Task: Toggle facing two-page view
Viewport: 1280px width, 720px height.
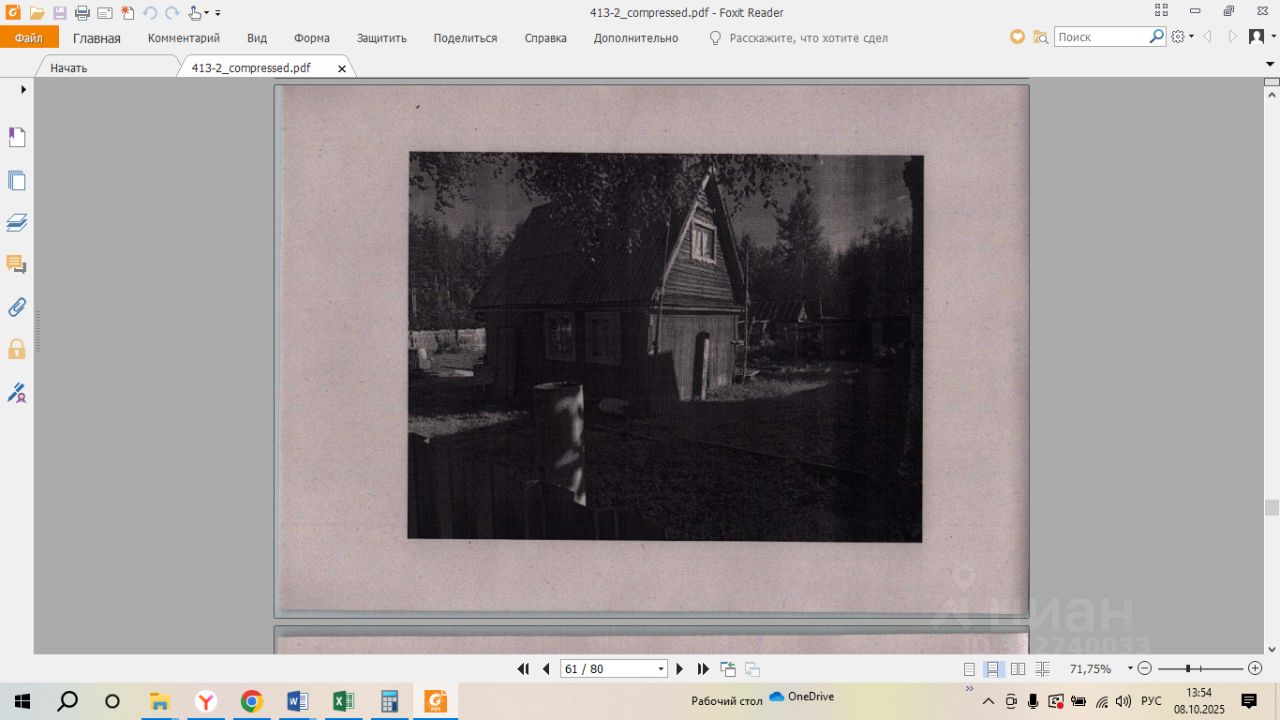Action: (x=1018, y=669)
